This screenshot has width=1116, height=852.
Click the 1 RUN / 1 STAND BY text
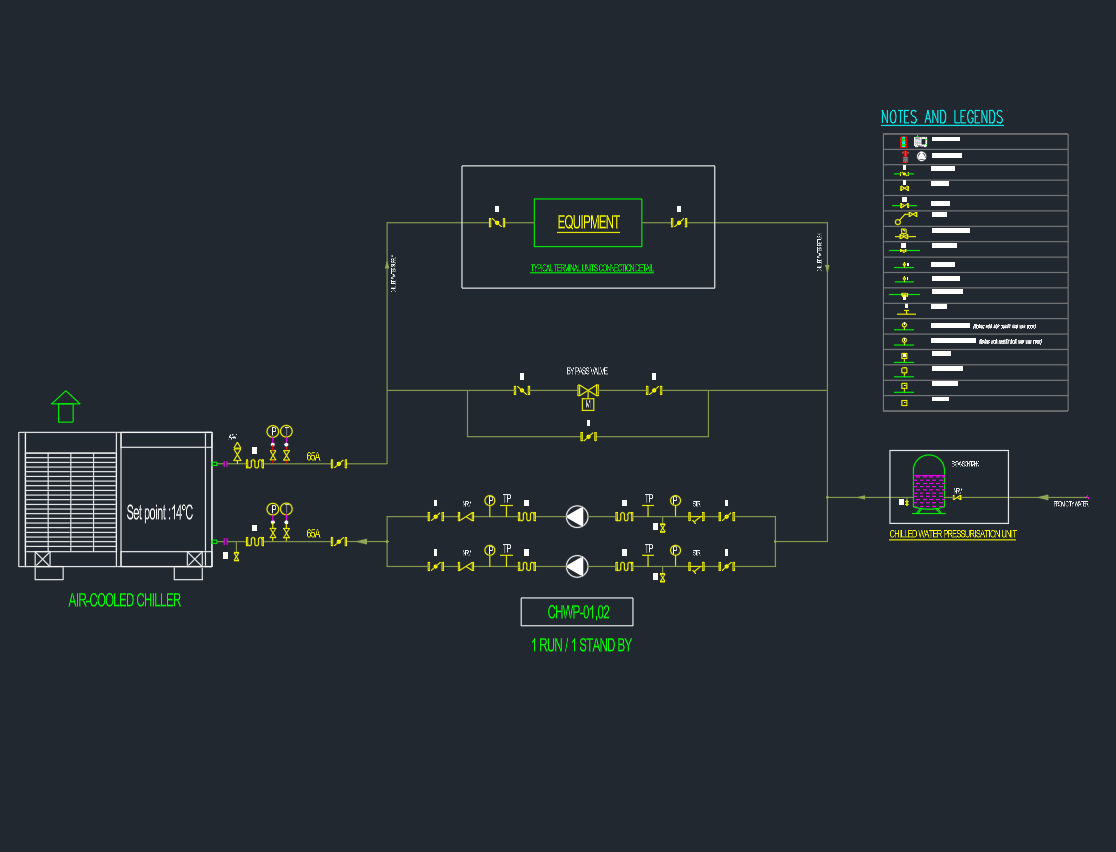point(581,646)
